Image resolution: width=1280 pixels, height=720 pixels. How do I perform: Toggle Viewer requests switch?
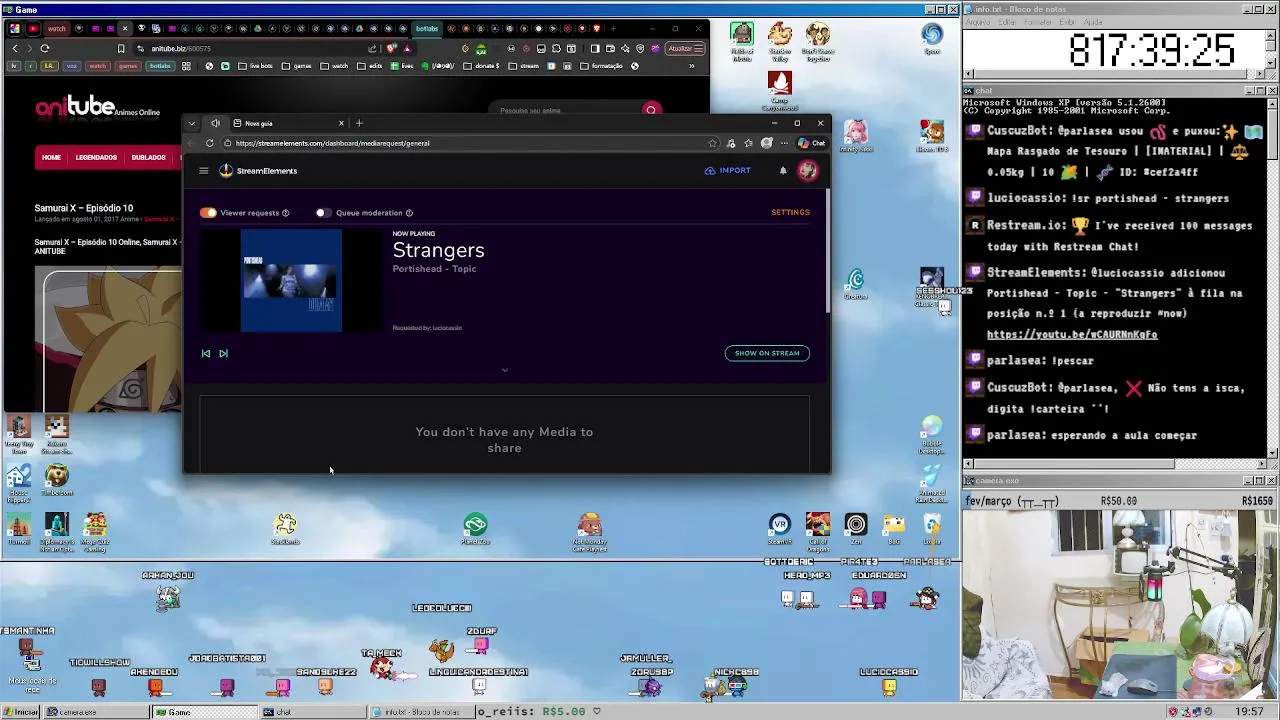(208, 213)
